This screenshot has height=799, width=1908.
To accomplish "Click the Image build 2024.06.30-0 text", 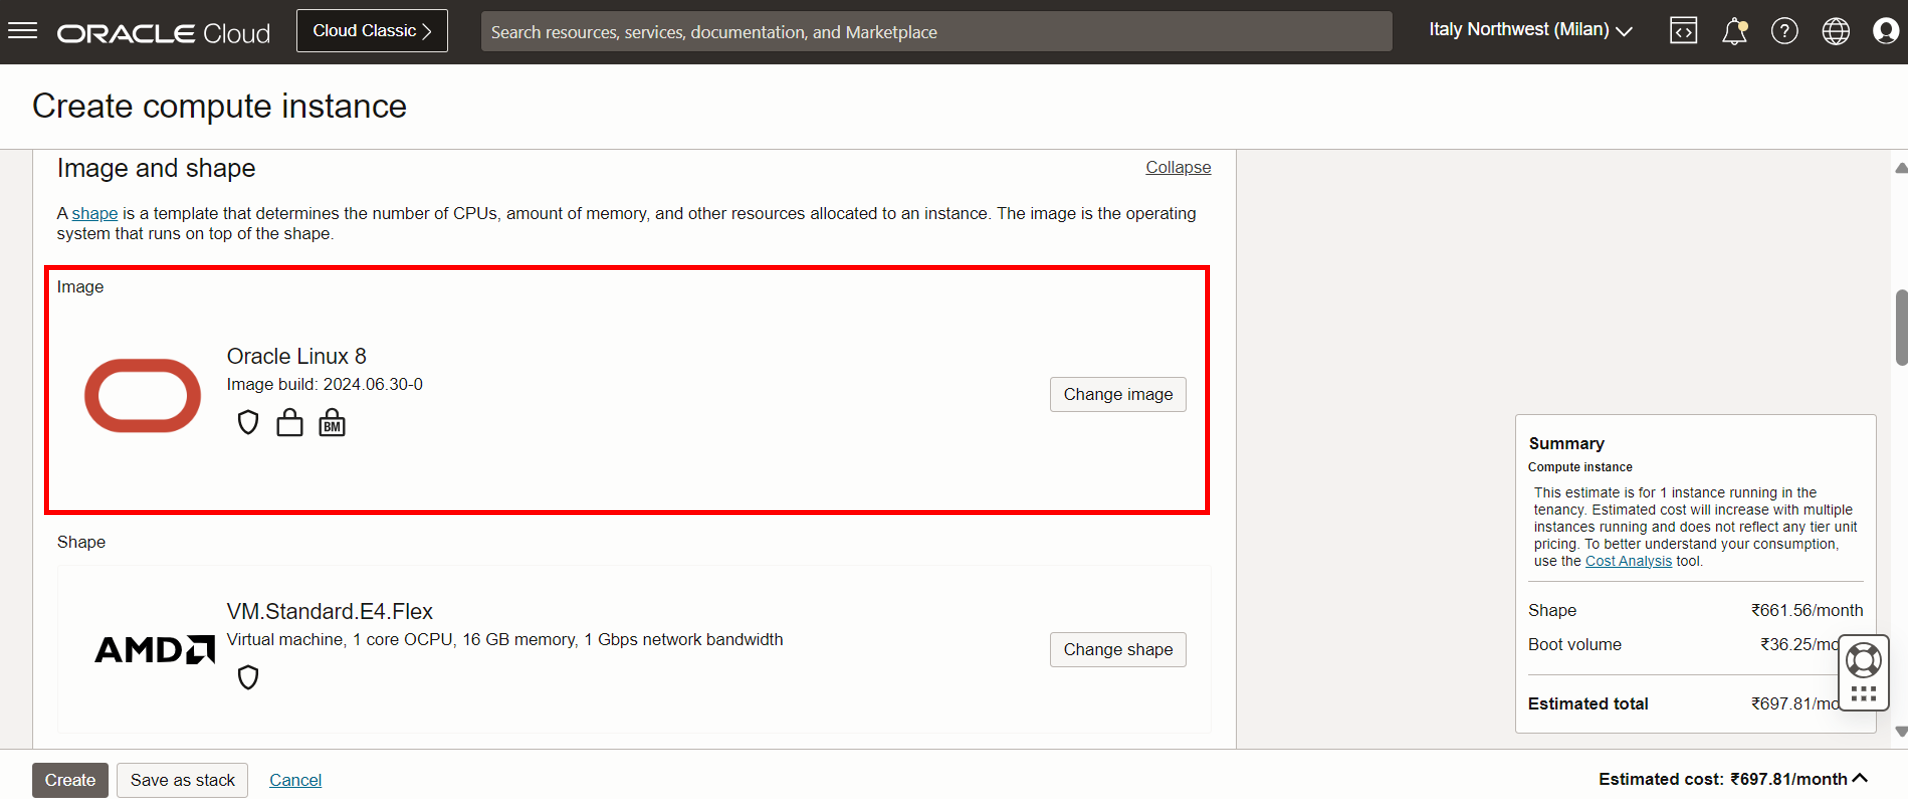I will click(x=324, y=384).
